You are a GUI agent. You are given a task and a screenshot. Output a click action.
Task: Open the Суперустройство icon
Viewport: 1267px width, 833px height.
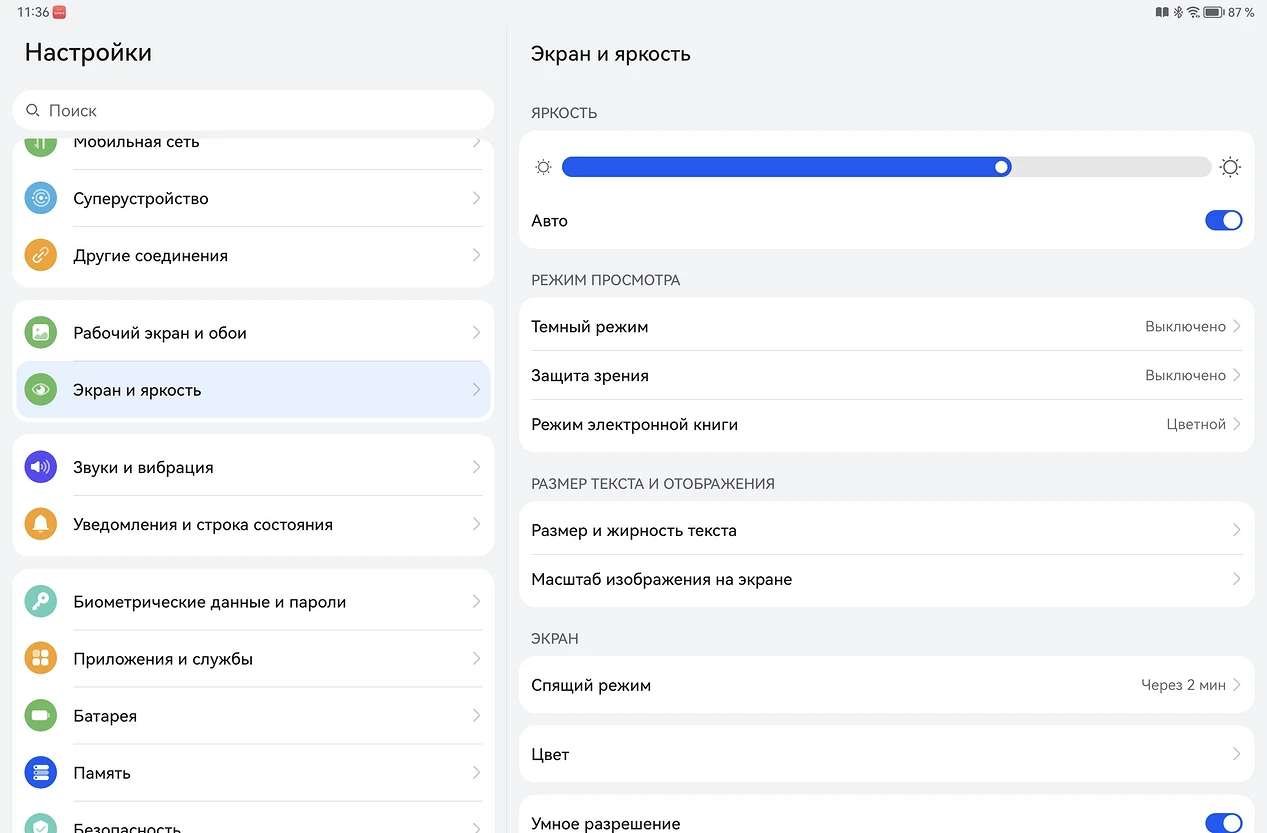click(x=41, y=198)
